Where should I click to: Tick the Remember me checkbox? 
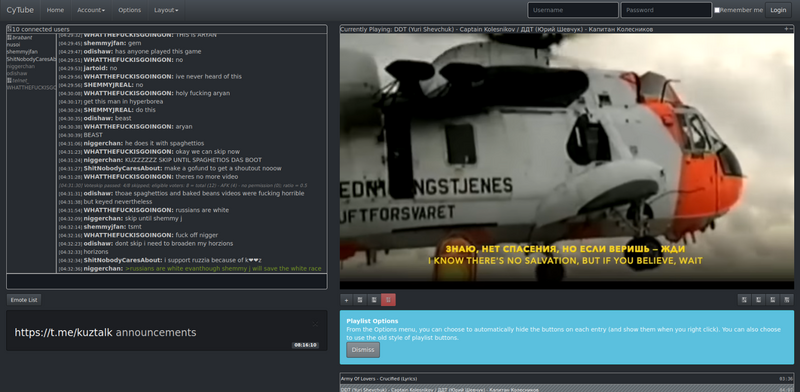tap(717, 10)
